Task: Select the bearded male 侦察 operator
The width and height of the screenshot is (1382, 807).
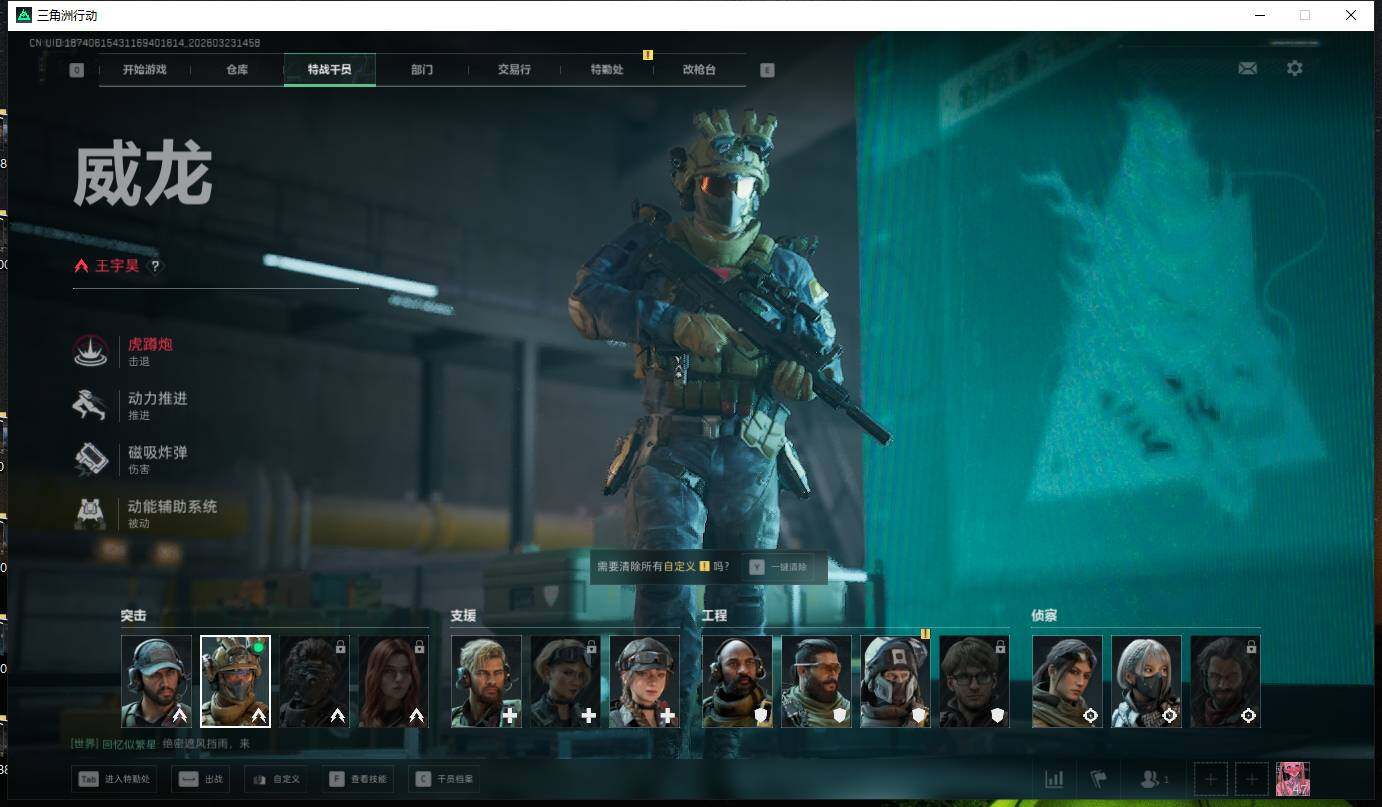Action: (x=1225, y=681)
